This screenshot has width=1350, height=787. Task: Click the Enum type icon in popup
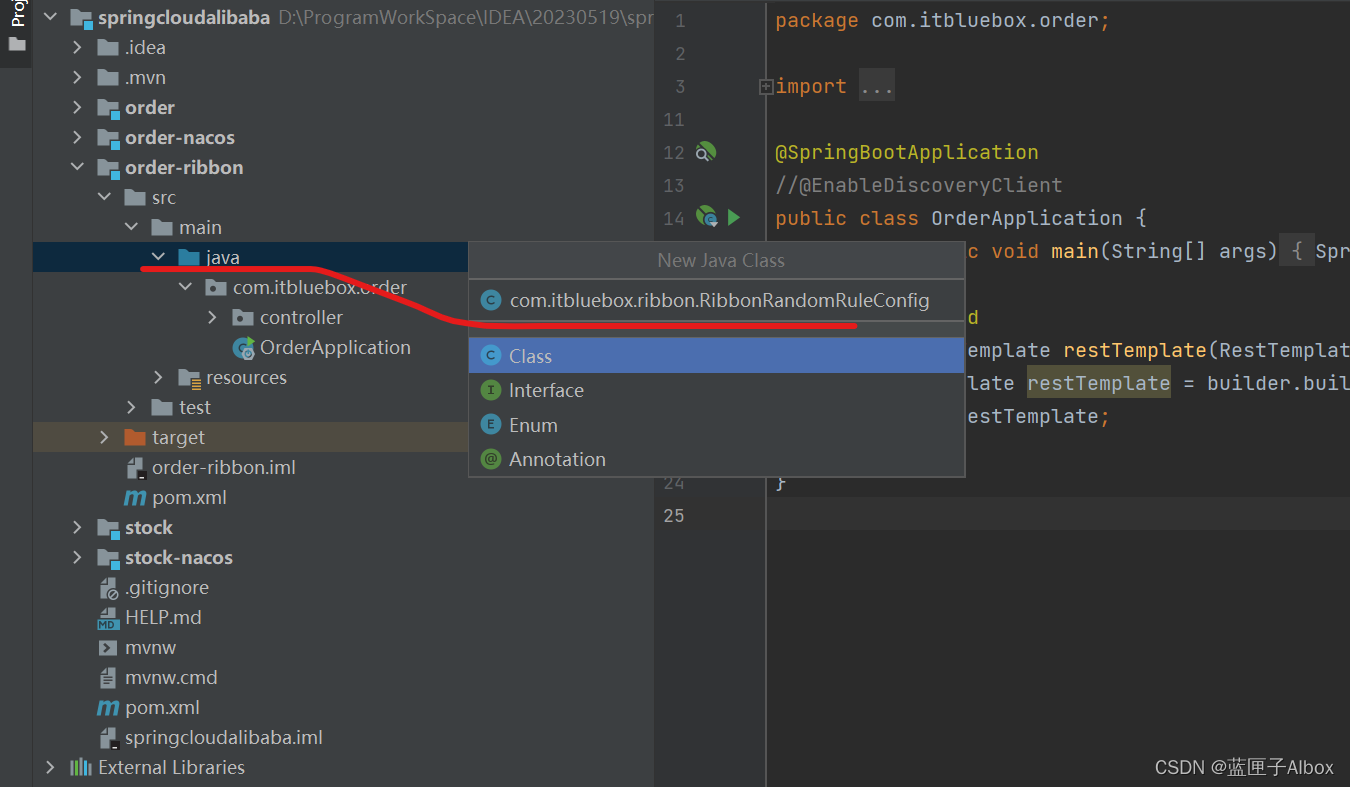[490, 425]
